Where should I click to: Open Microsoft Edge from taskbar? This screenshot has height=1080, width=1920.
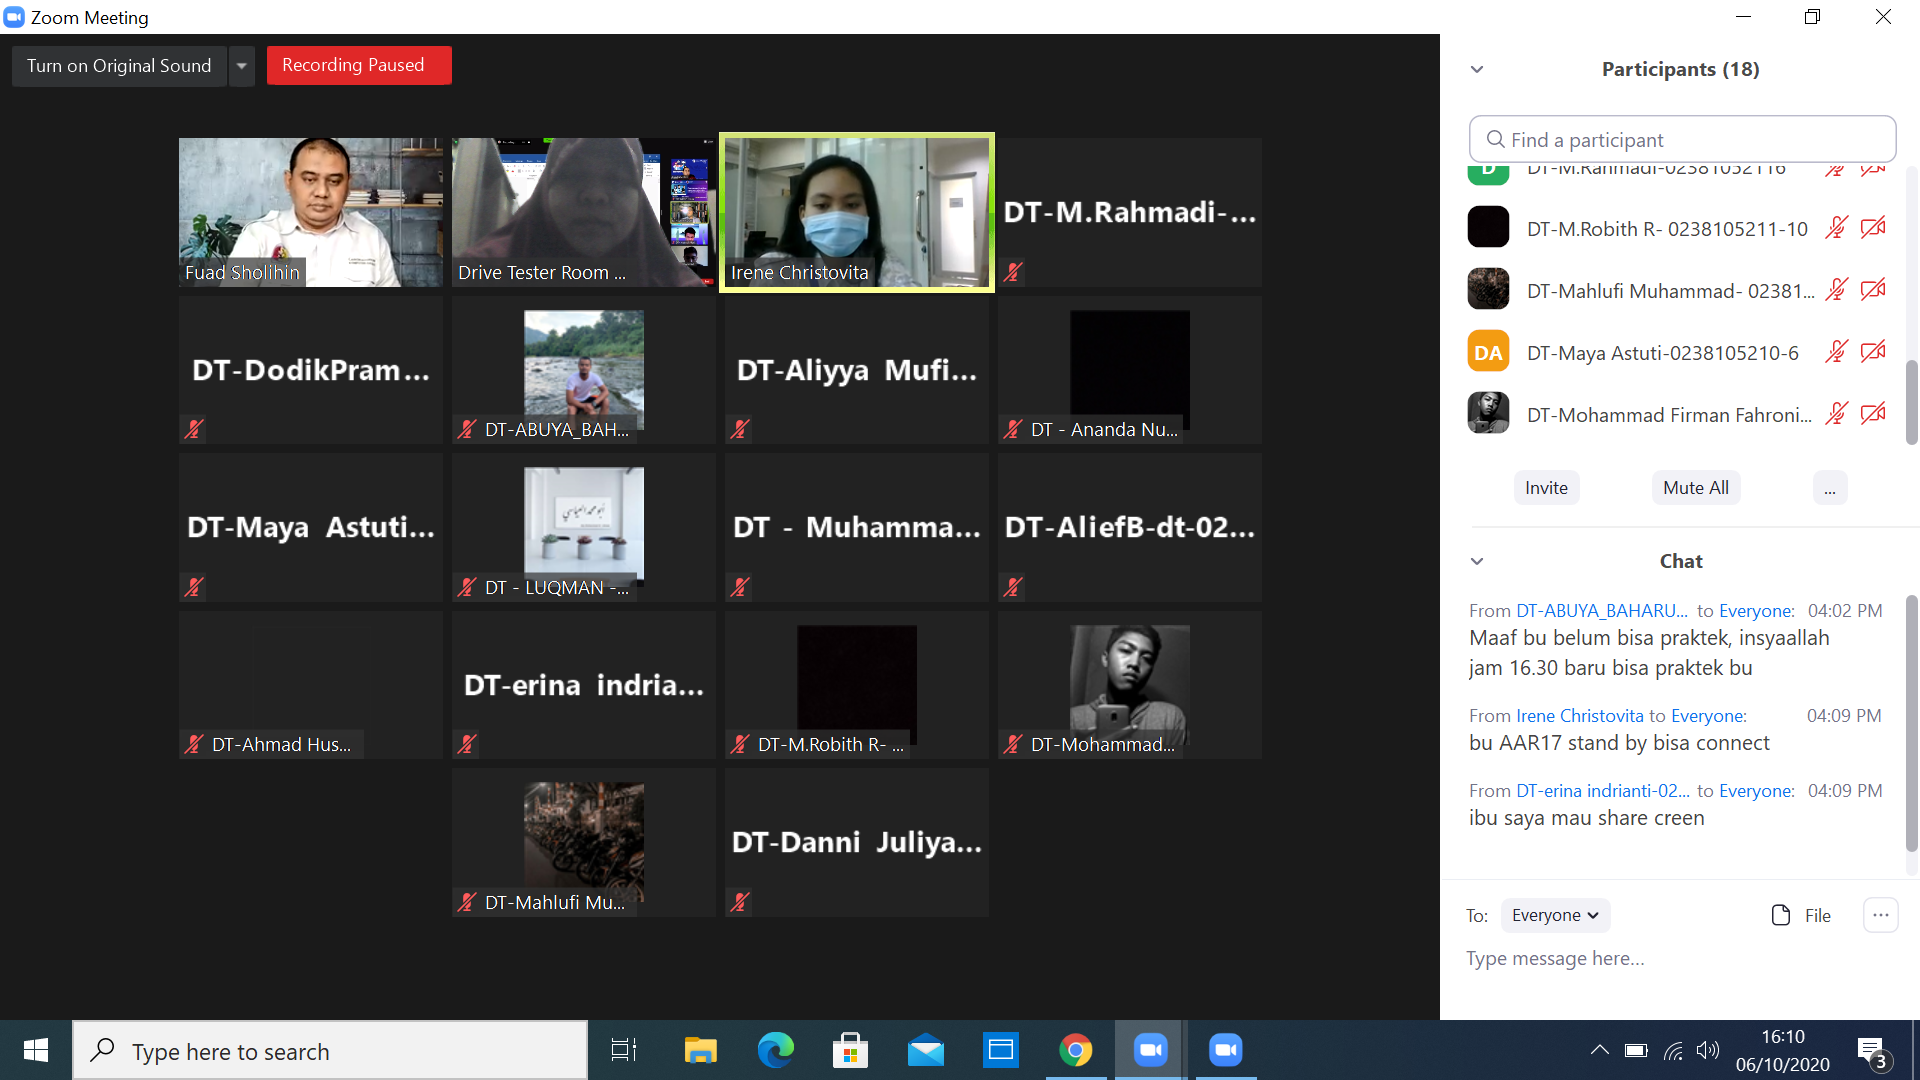(x=775, y=1050)
